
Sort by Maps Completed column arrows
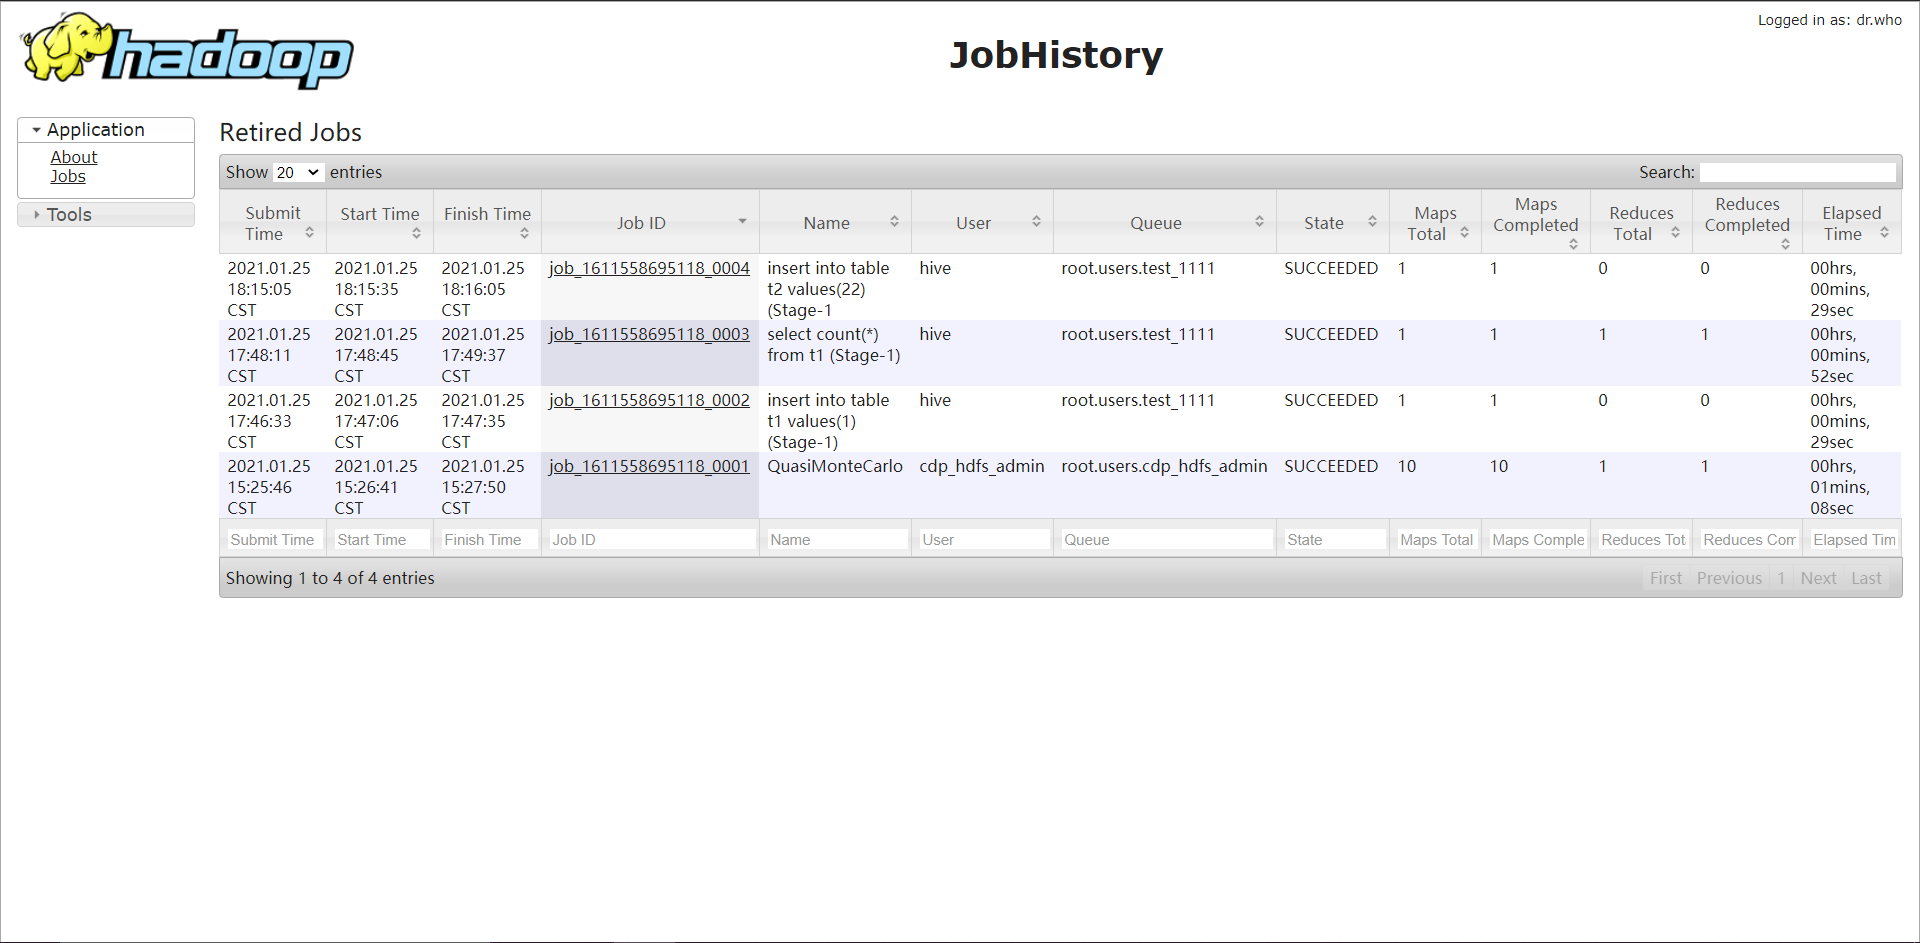coord(1573,244)
